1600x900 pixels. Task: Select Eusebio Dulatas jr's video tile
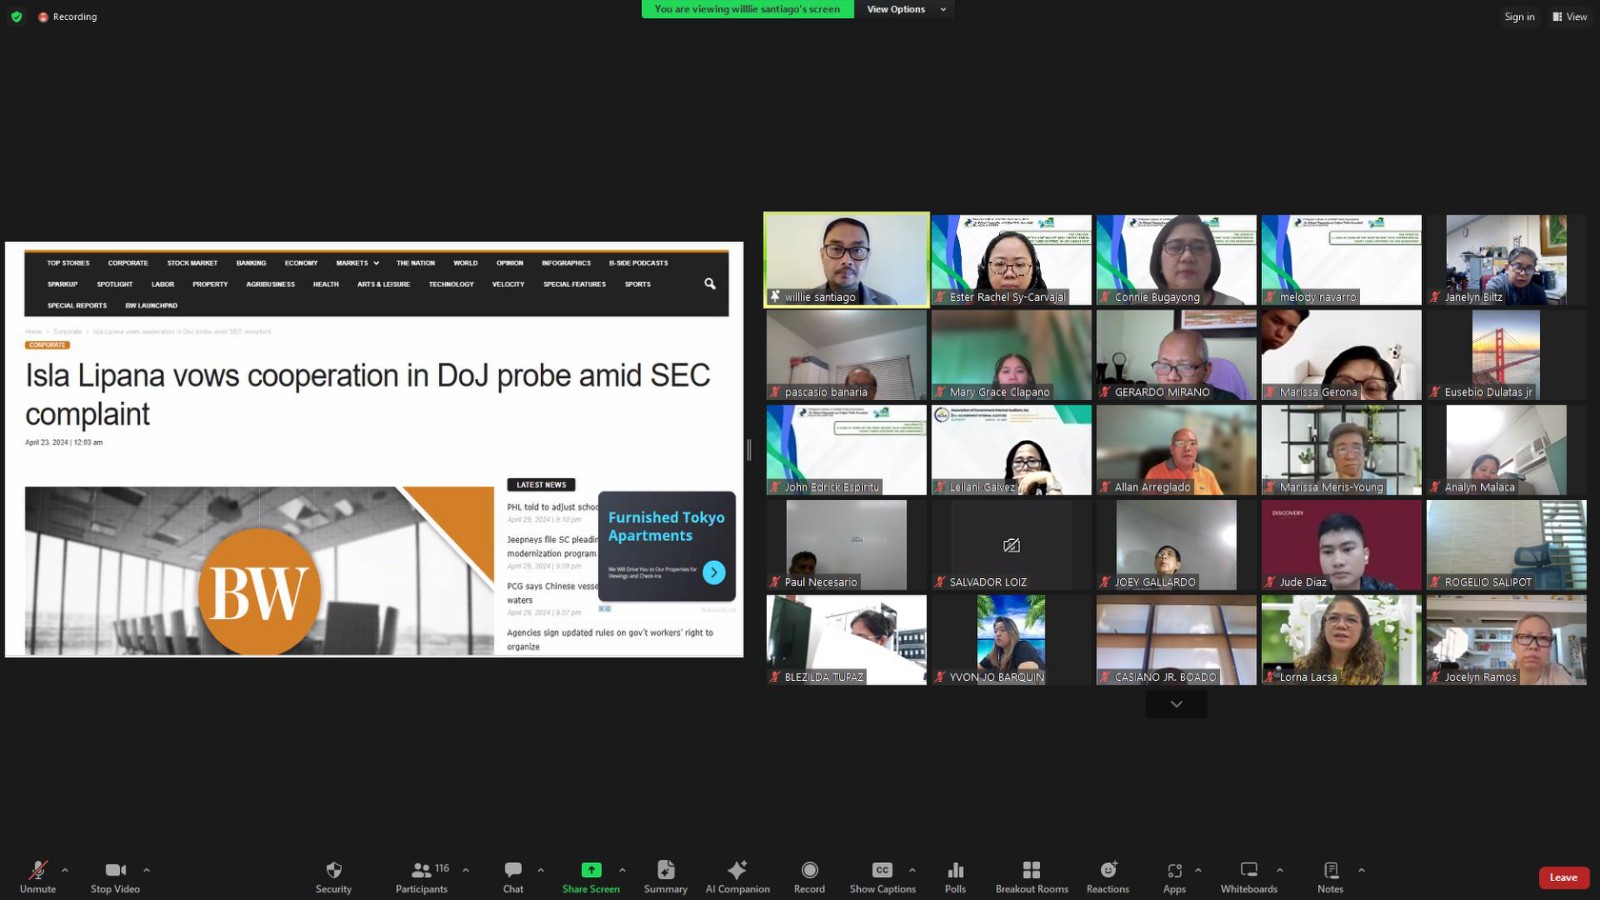pos(1506,355)
